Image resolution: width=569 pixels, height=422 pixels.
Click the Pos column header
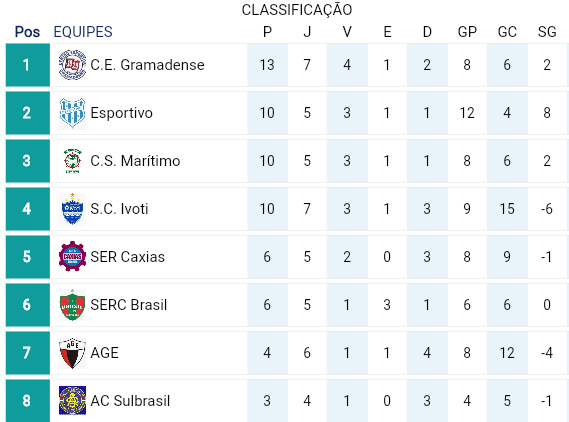pos(27,32)
